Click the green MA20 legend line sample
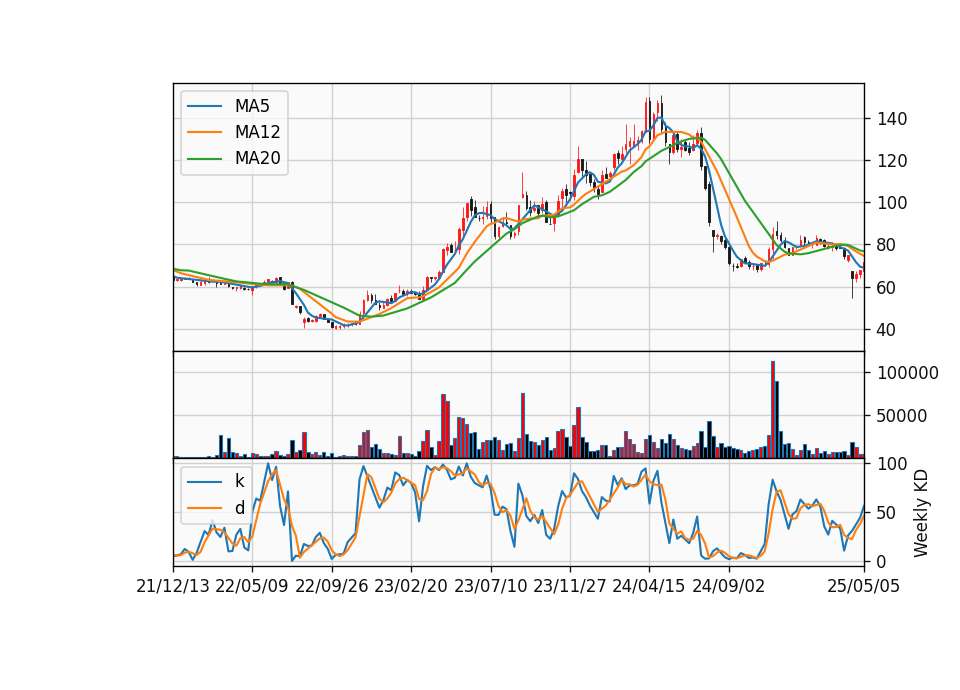This screenshot has height=690, width=960. click(x=204, y=158)
